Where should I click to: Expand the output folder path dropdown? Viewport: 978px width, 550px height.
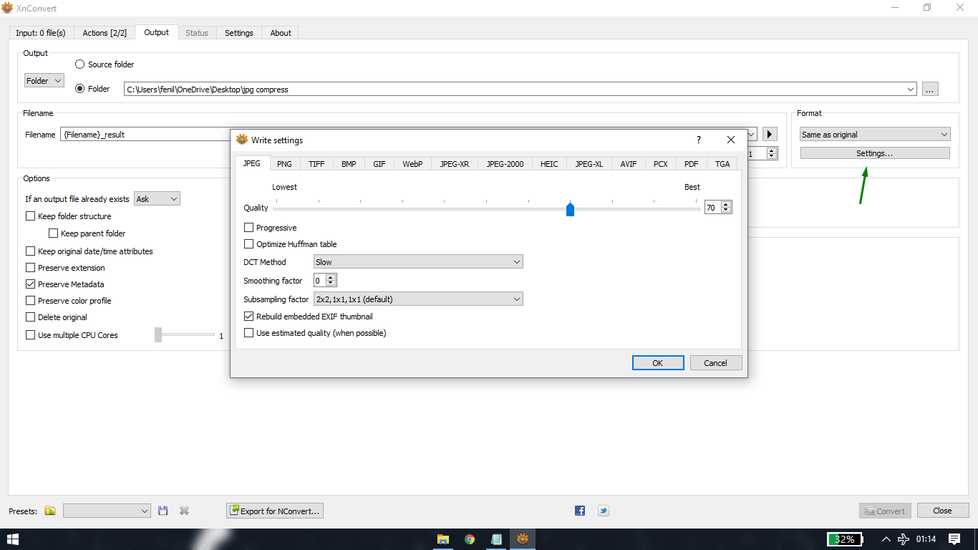910,89
